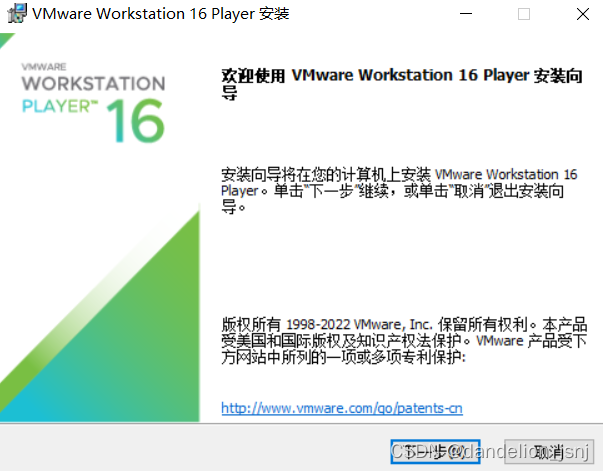The width and height of the screenshot is (603, 471).
Task: Click the paragraph starting '安装向导将在您的计算机上安装'
Action: 399,191
